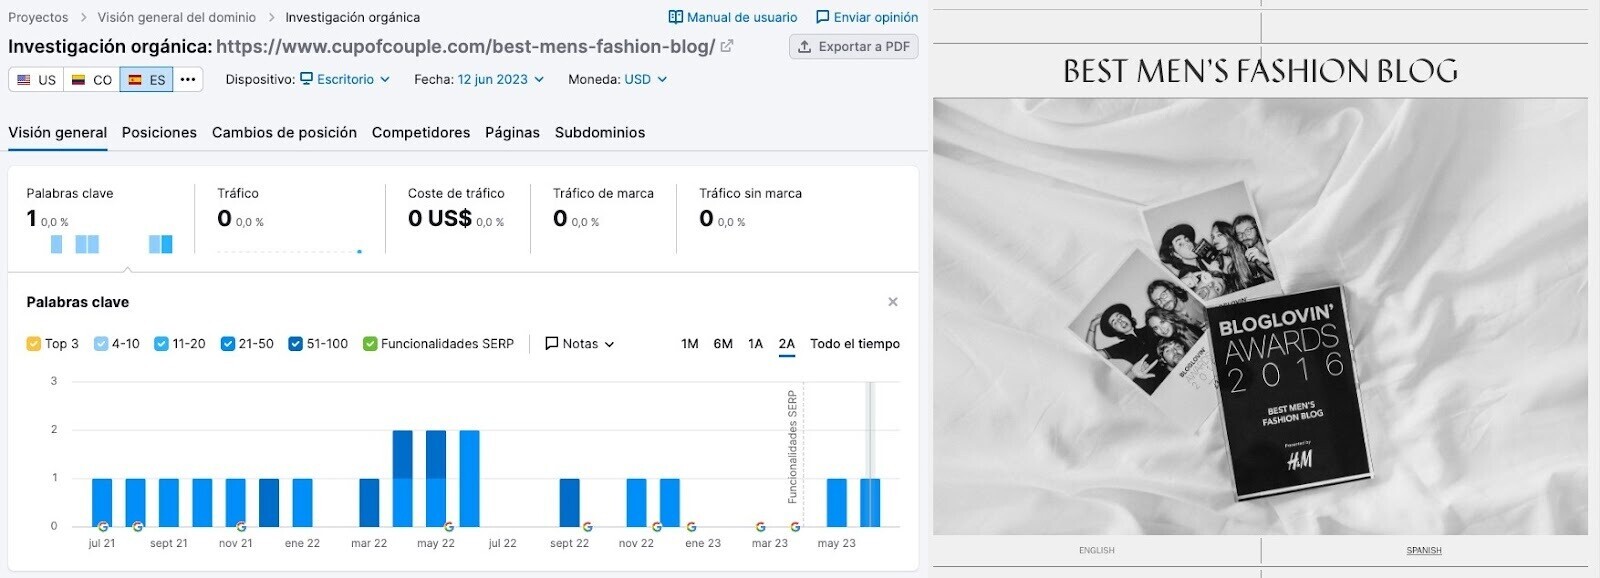Screen dimensions: 1600x578
Task: Toggle the Top 3 checkbox
Action: tap(33, 344)
